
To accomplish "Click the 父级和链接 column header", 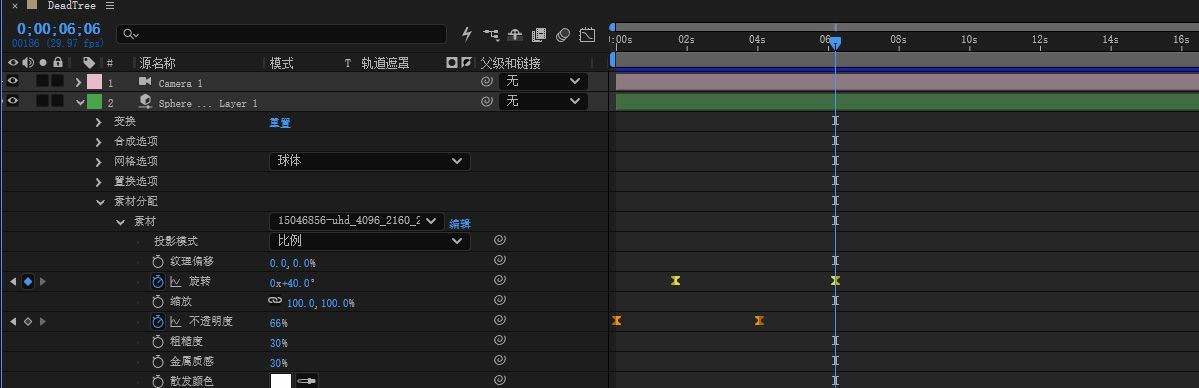I will (510, 63).
